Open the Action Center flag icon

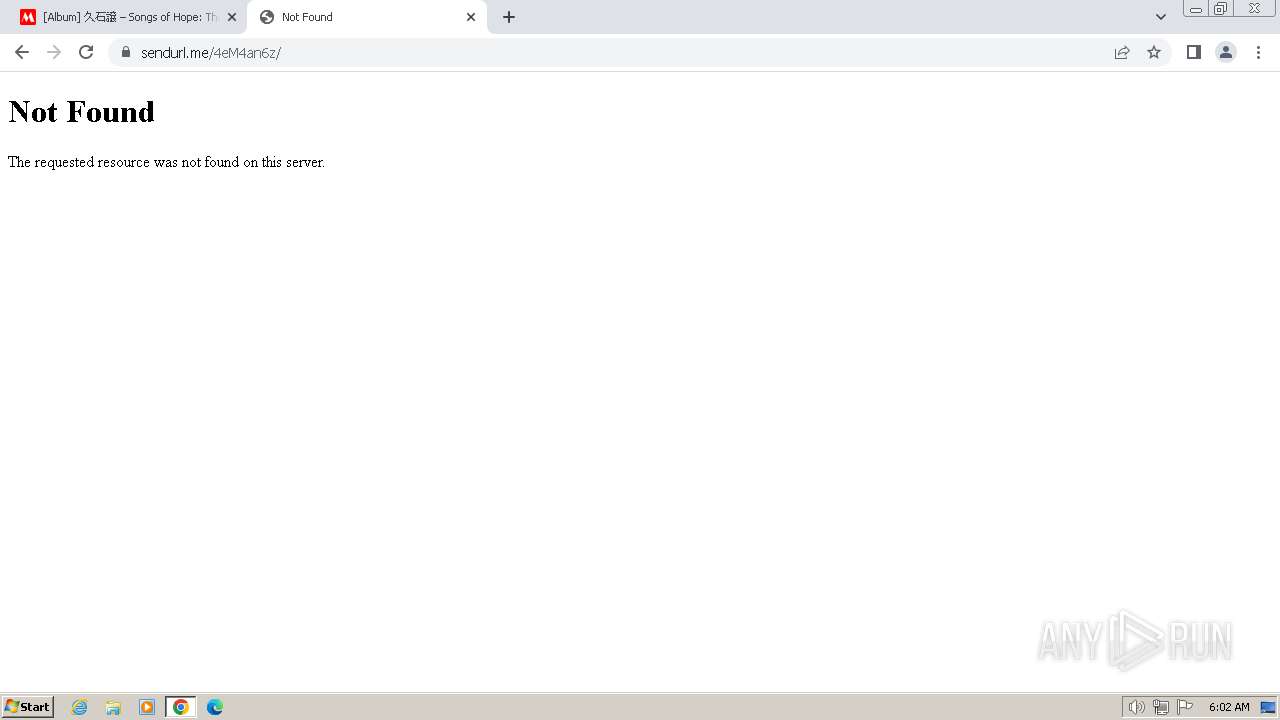tap(1185, 707)
